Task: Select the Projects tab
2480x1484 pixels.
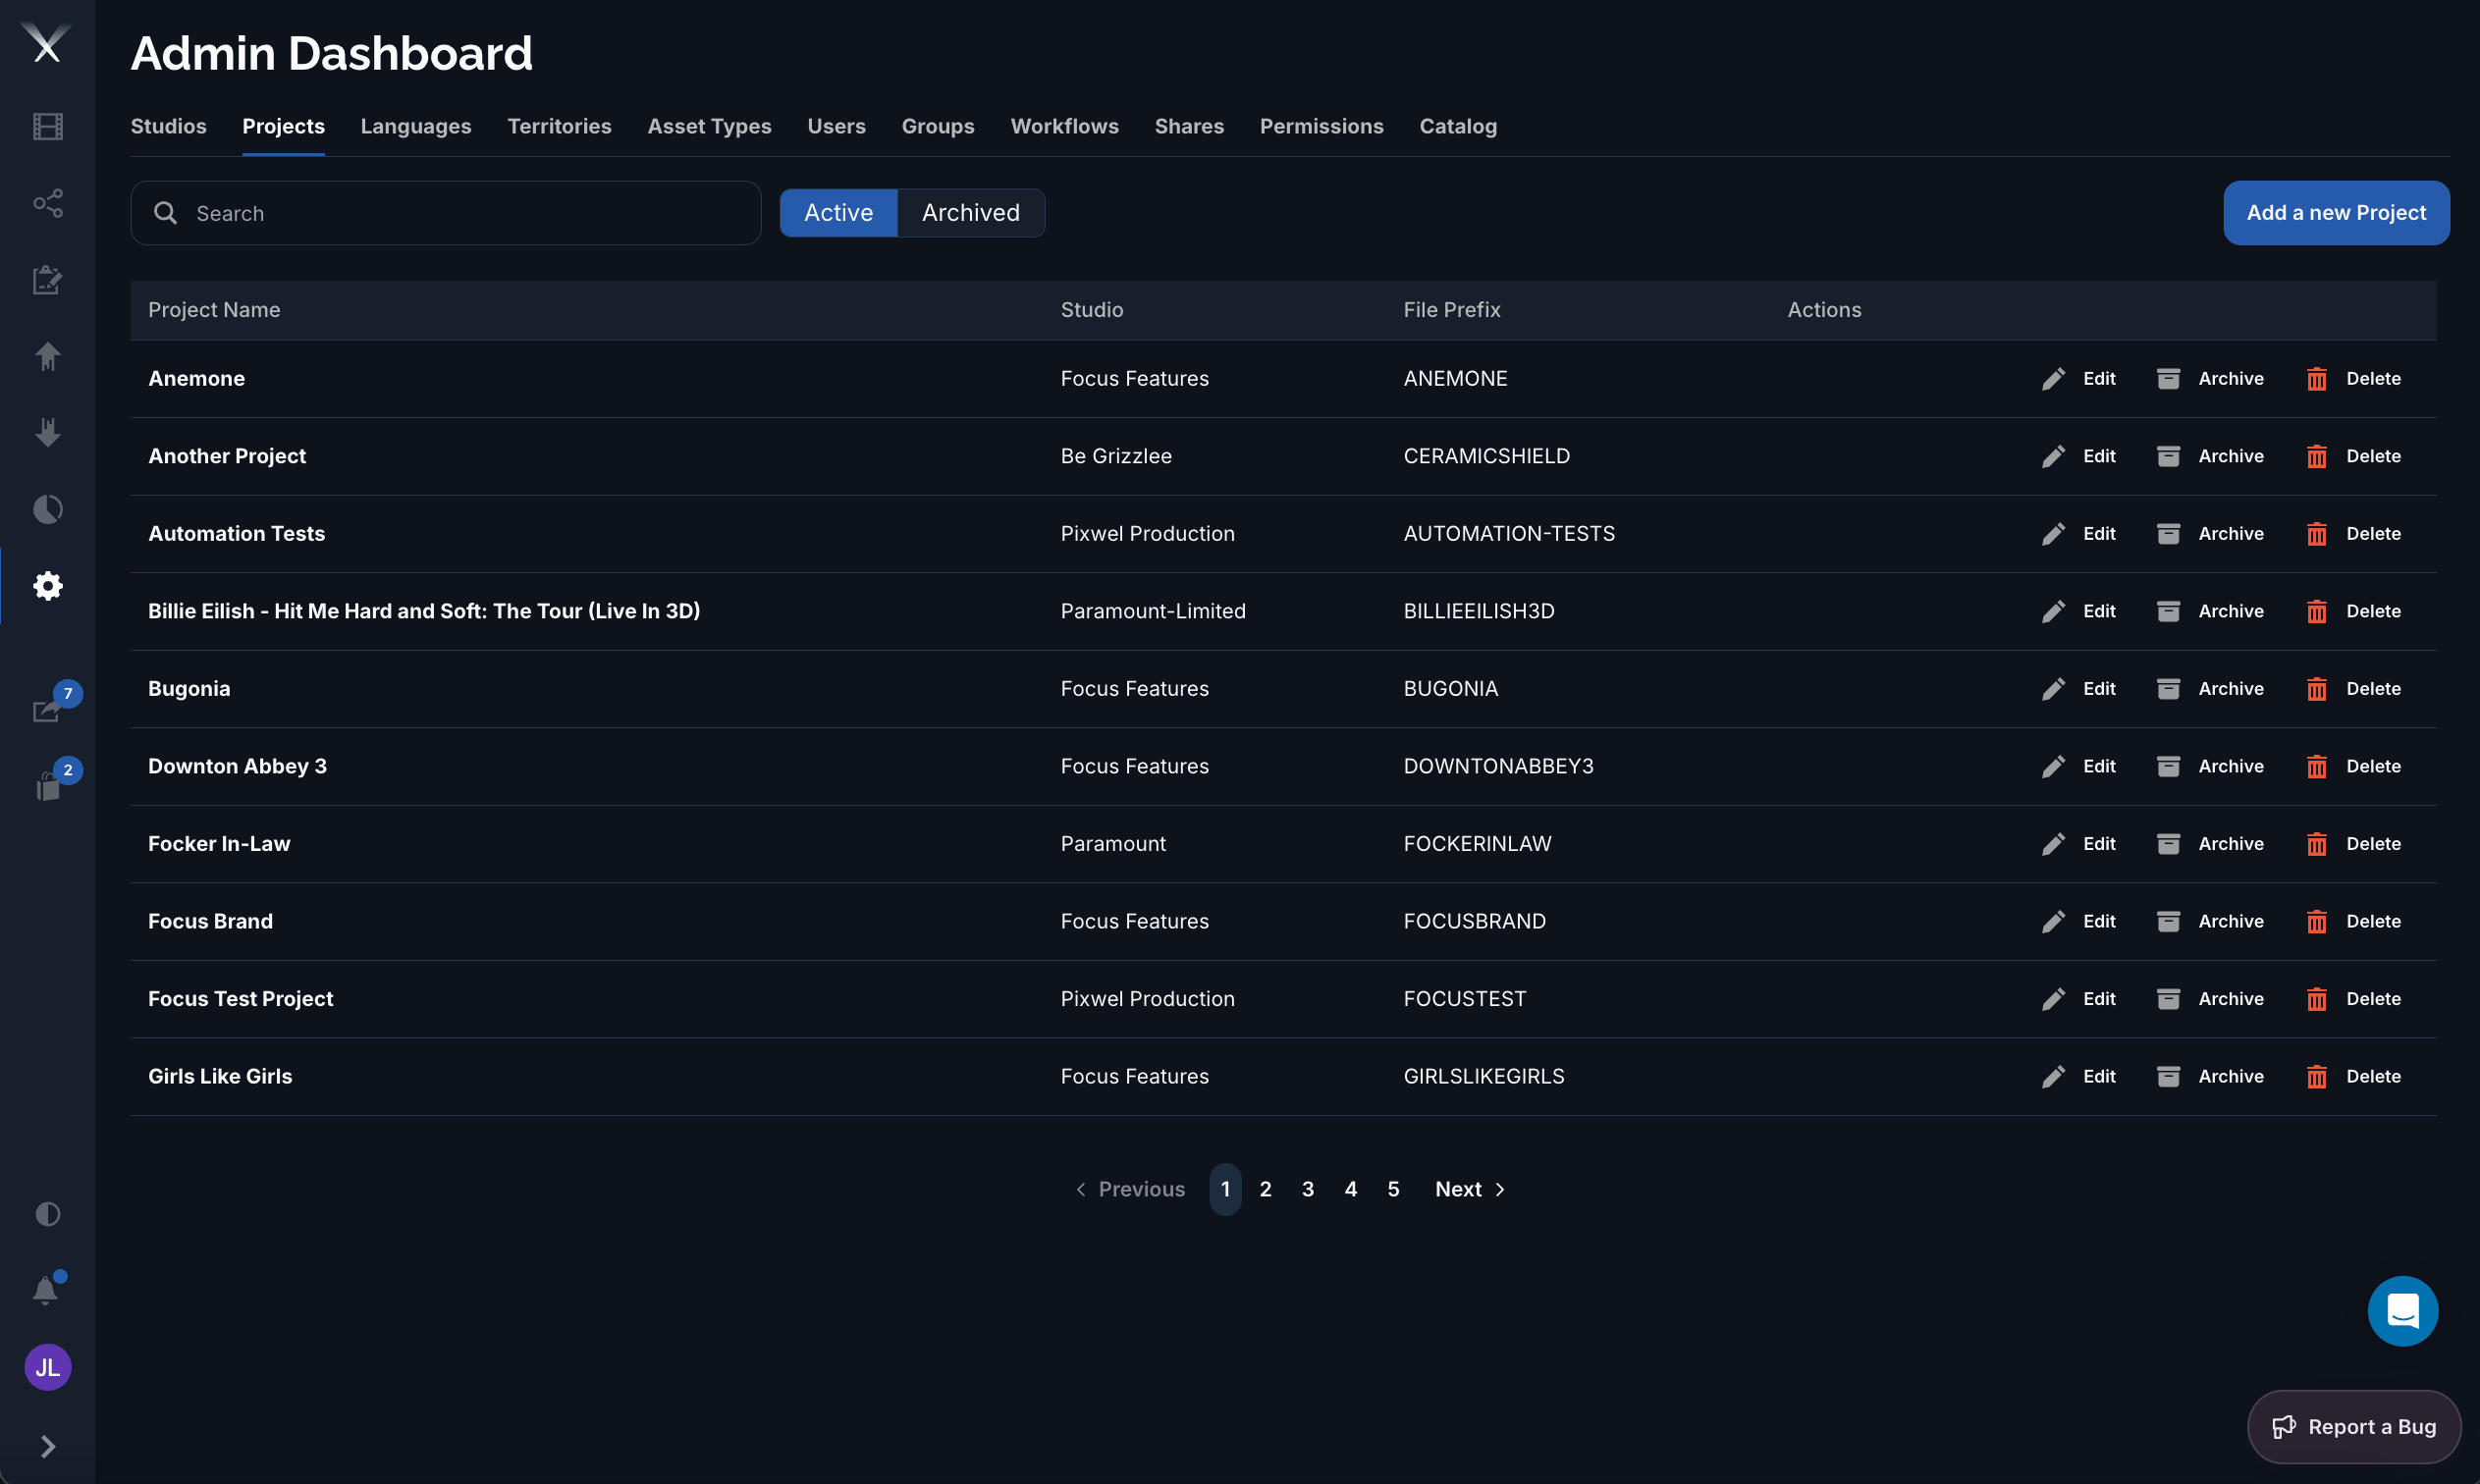Action: [283, 126]
